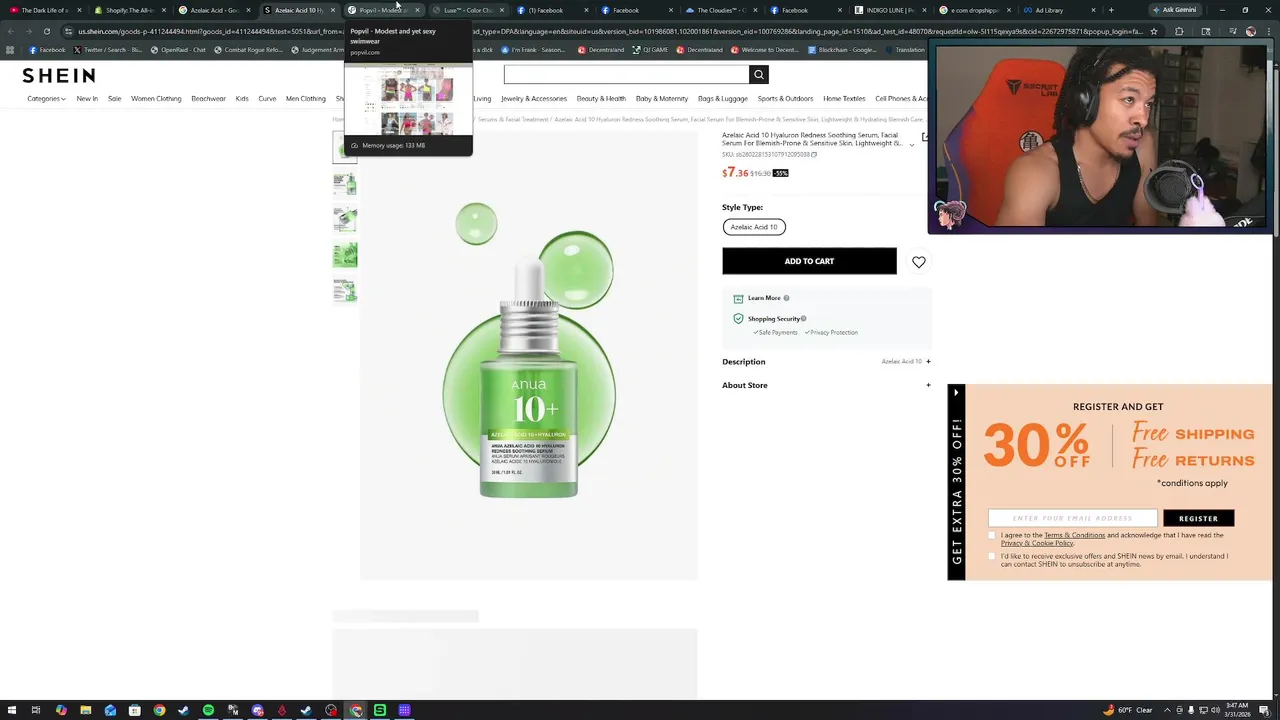Click the Learn More help question icon

pyautogui.click(x=786, y=298)
